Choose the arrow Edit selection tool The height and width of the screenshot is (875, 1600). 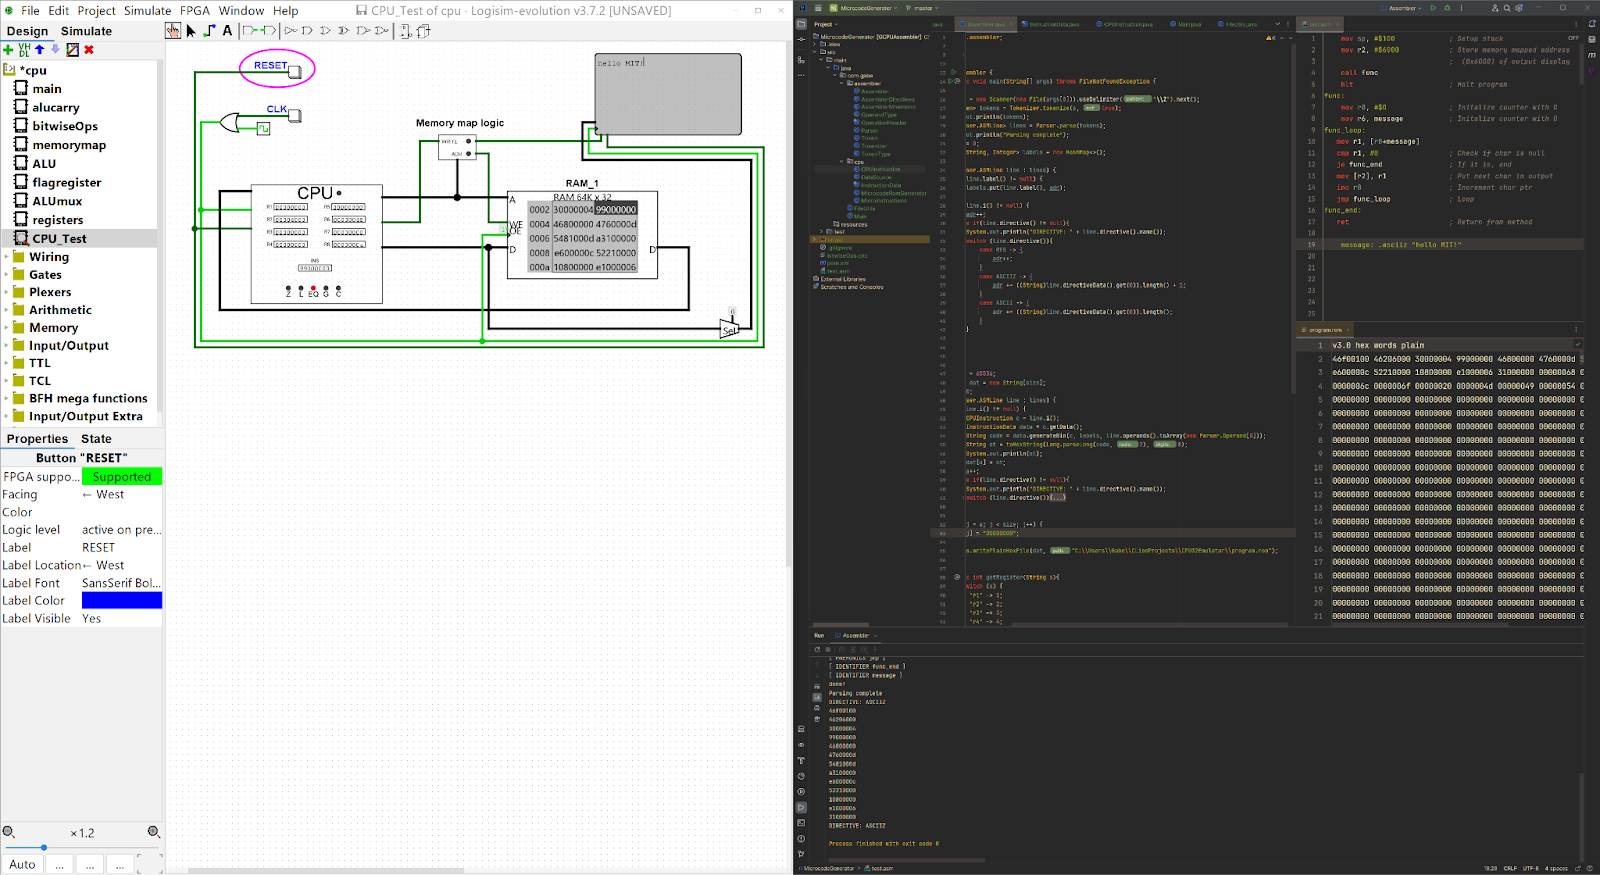point(191,31)
